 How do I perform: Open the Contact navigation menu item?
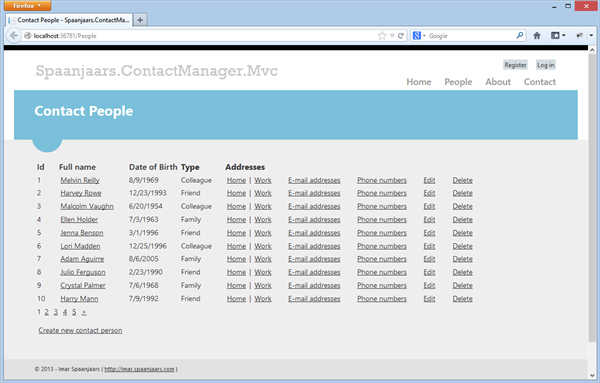(x=540, y=82)
